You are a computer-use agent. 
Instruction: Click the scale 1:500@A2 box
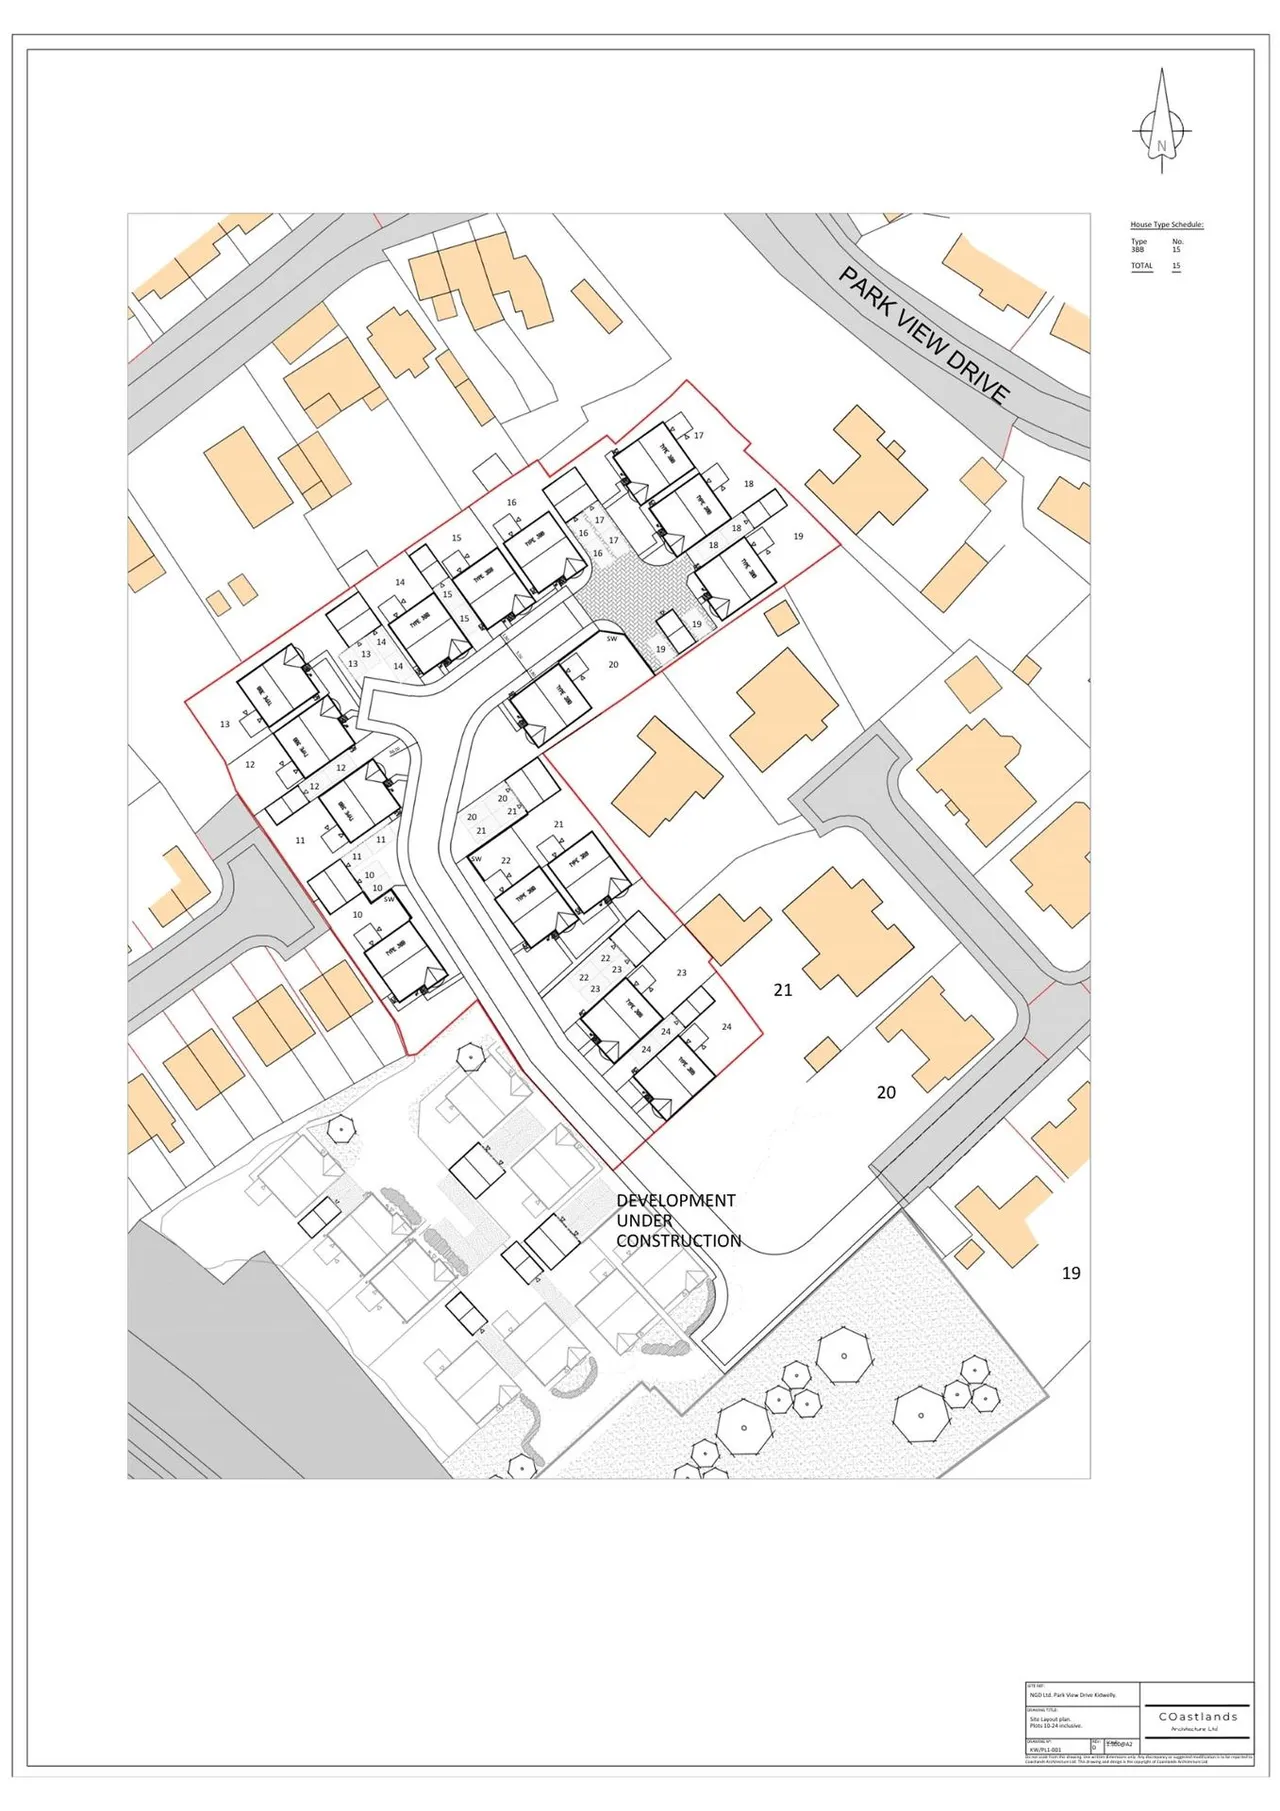(x=1119, y=1743)
